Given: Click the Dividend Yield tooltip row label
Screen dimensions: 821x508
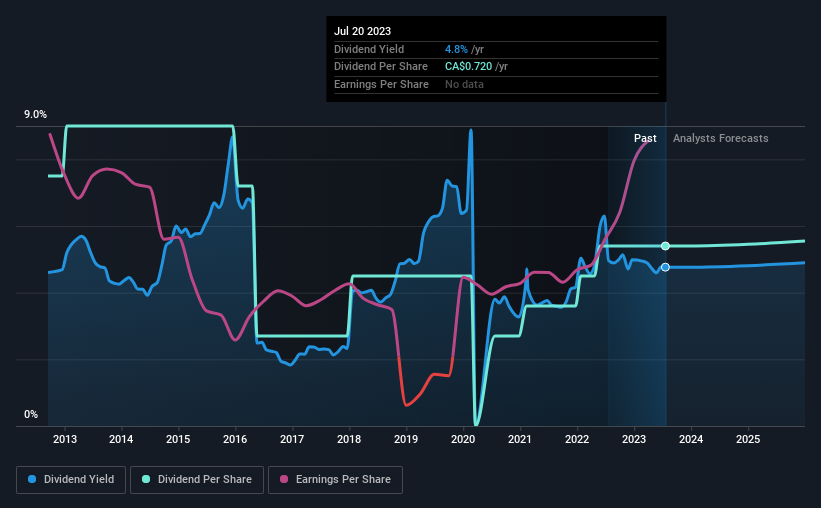Looking at the screenshot, I should click(369, 49).
